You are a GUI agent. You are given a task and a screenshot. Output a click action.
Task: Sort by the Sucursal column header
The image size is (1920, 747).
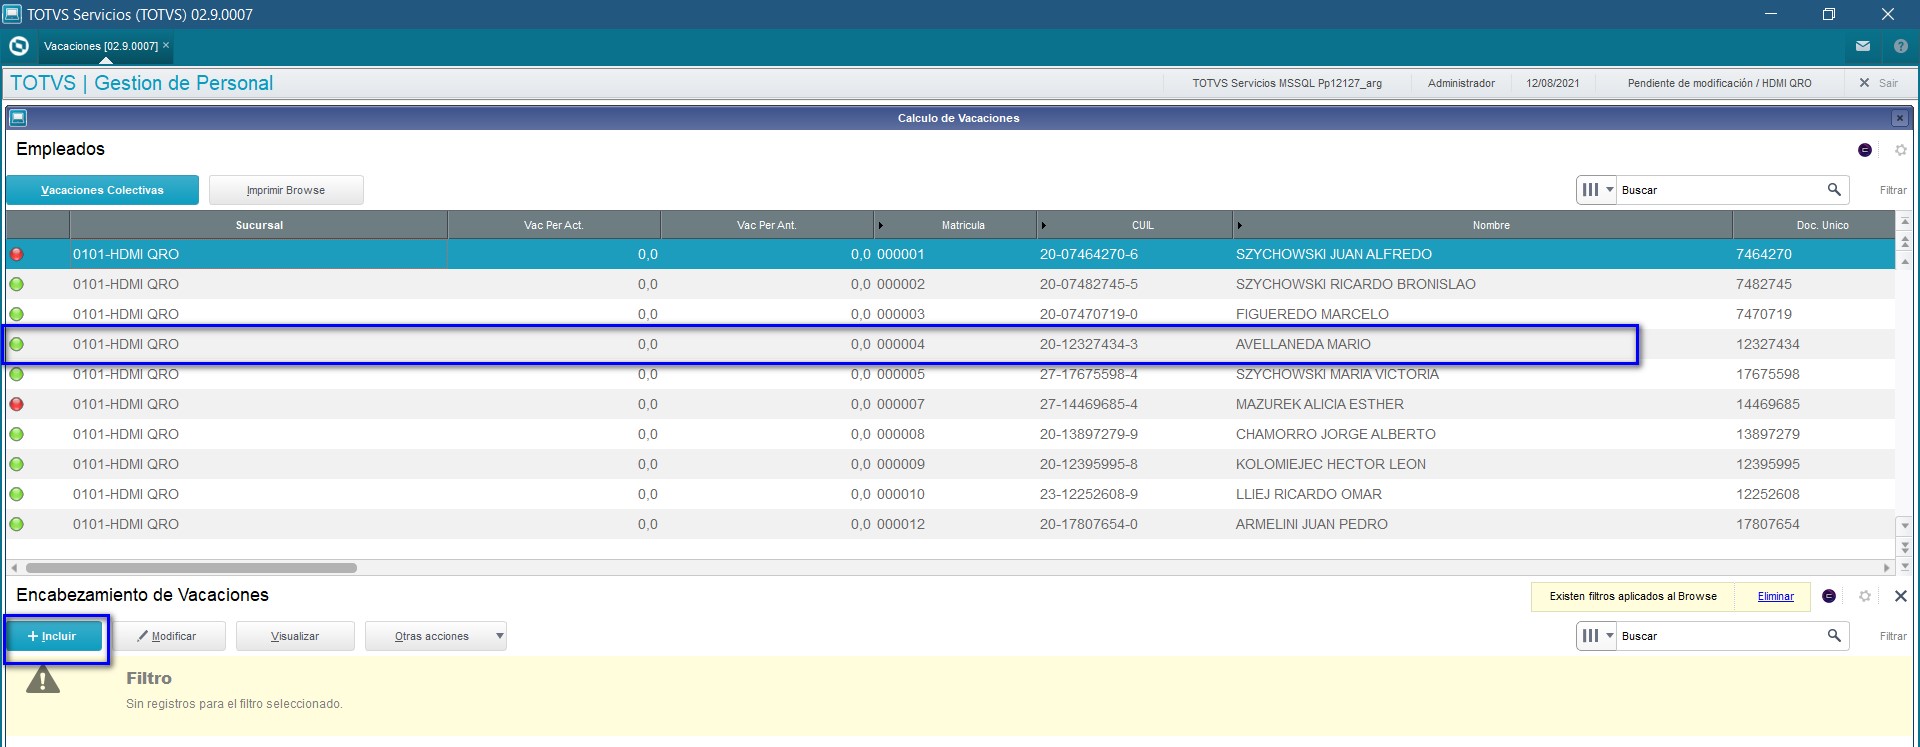coord(259,225)
